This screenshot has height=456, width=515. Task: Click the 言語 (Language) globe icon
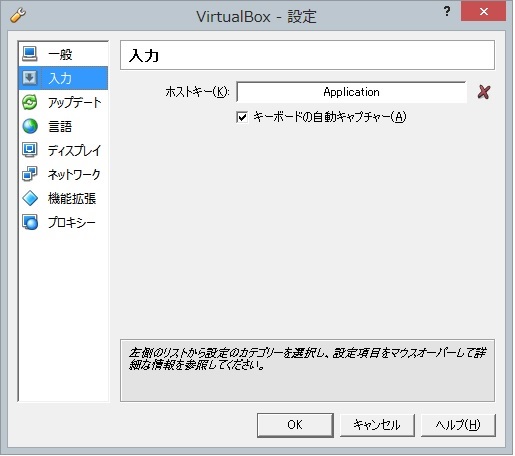click(x=30, y=126)
